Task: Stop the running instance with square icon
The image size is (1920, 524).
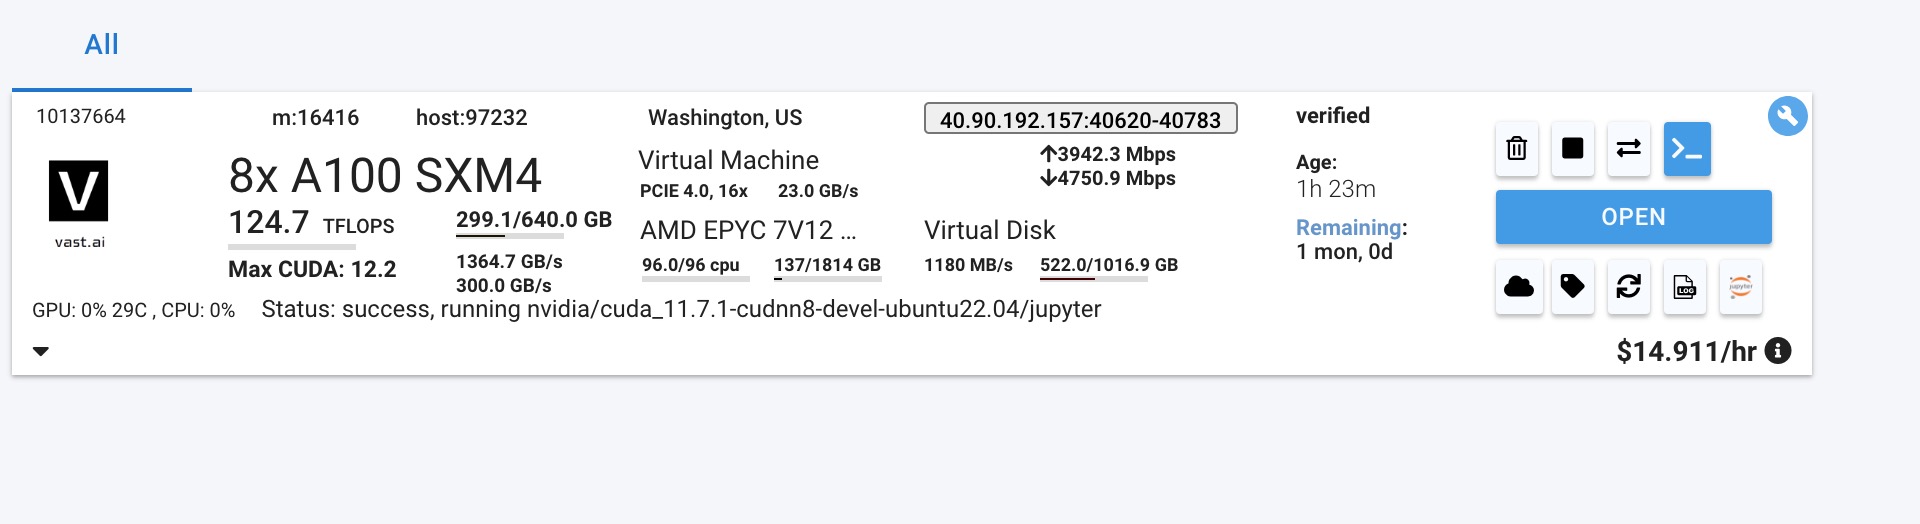Action: click(1573, 149)
